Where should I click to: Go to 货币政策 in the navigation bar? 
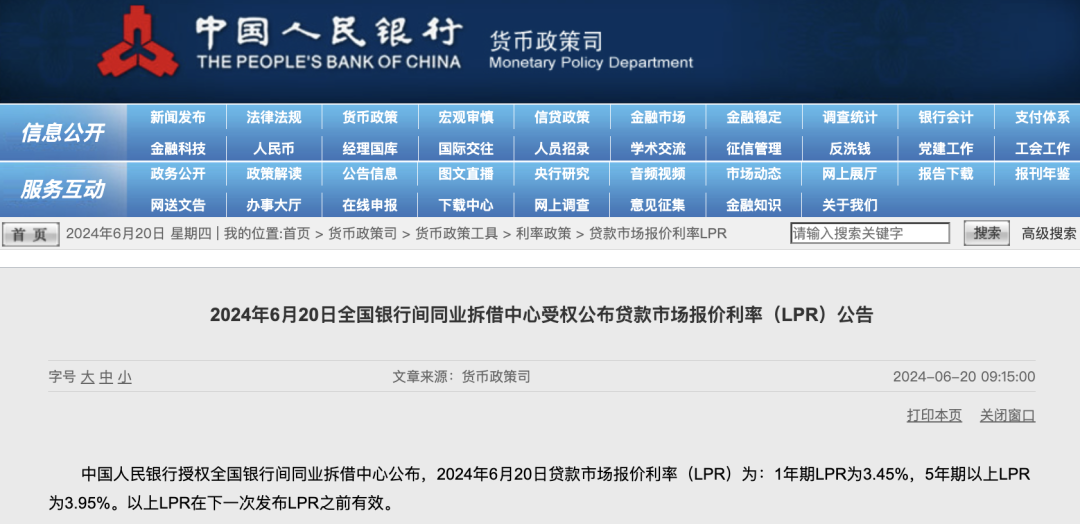370,118
